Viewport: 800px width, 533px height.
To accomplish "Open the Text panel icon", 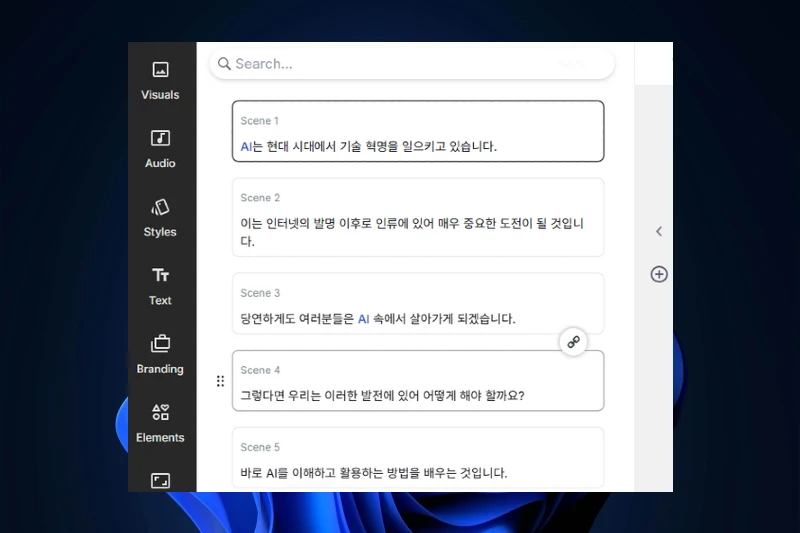I will [x=160, y=275].
